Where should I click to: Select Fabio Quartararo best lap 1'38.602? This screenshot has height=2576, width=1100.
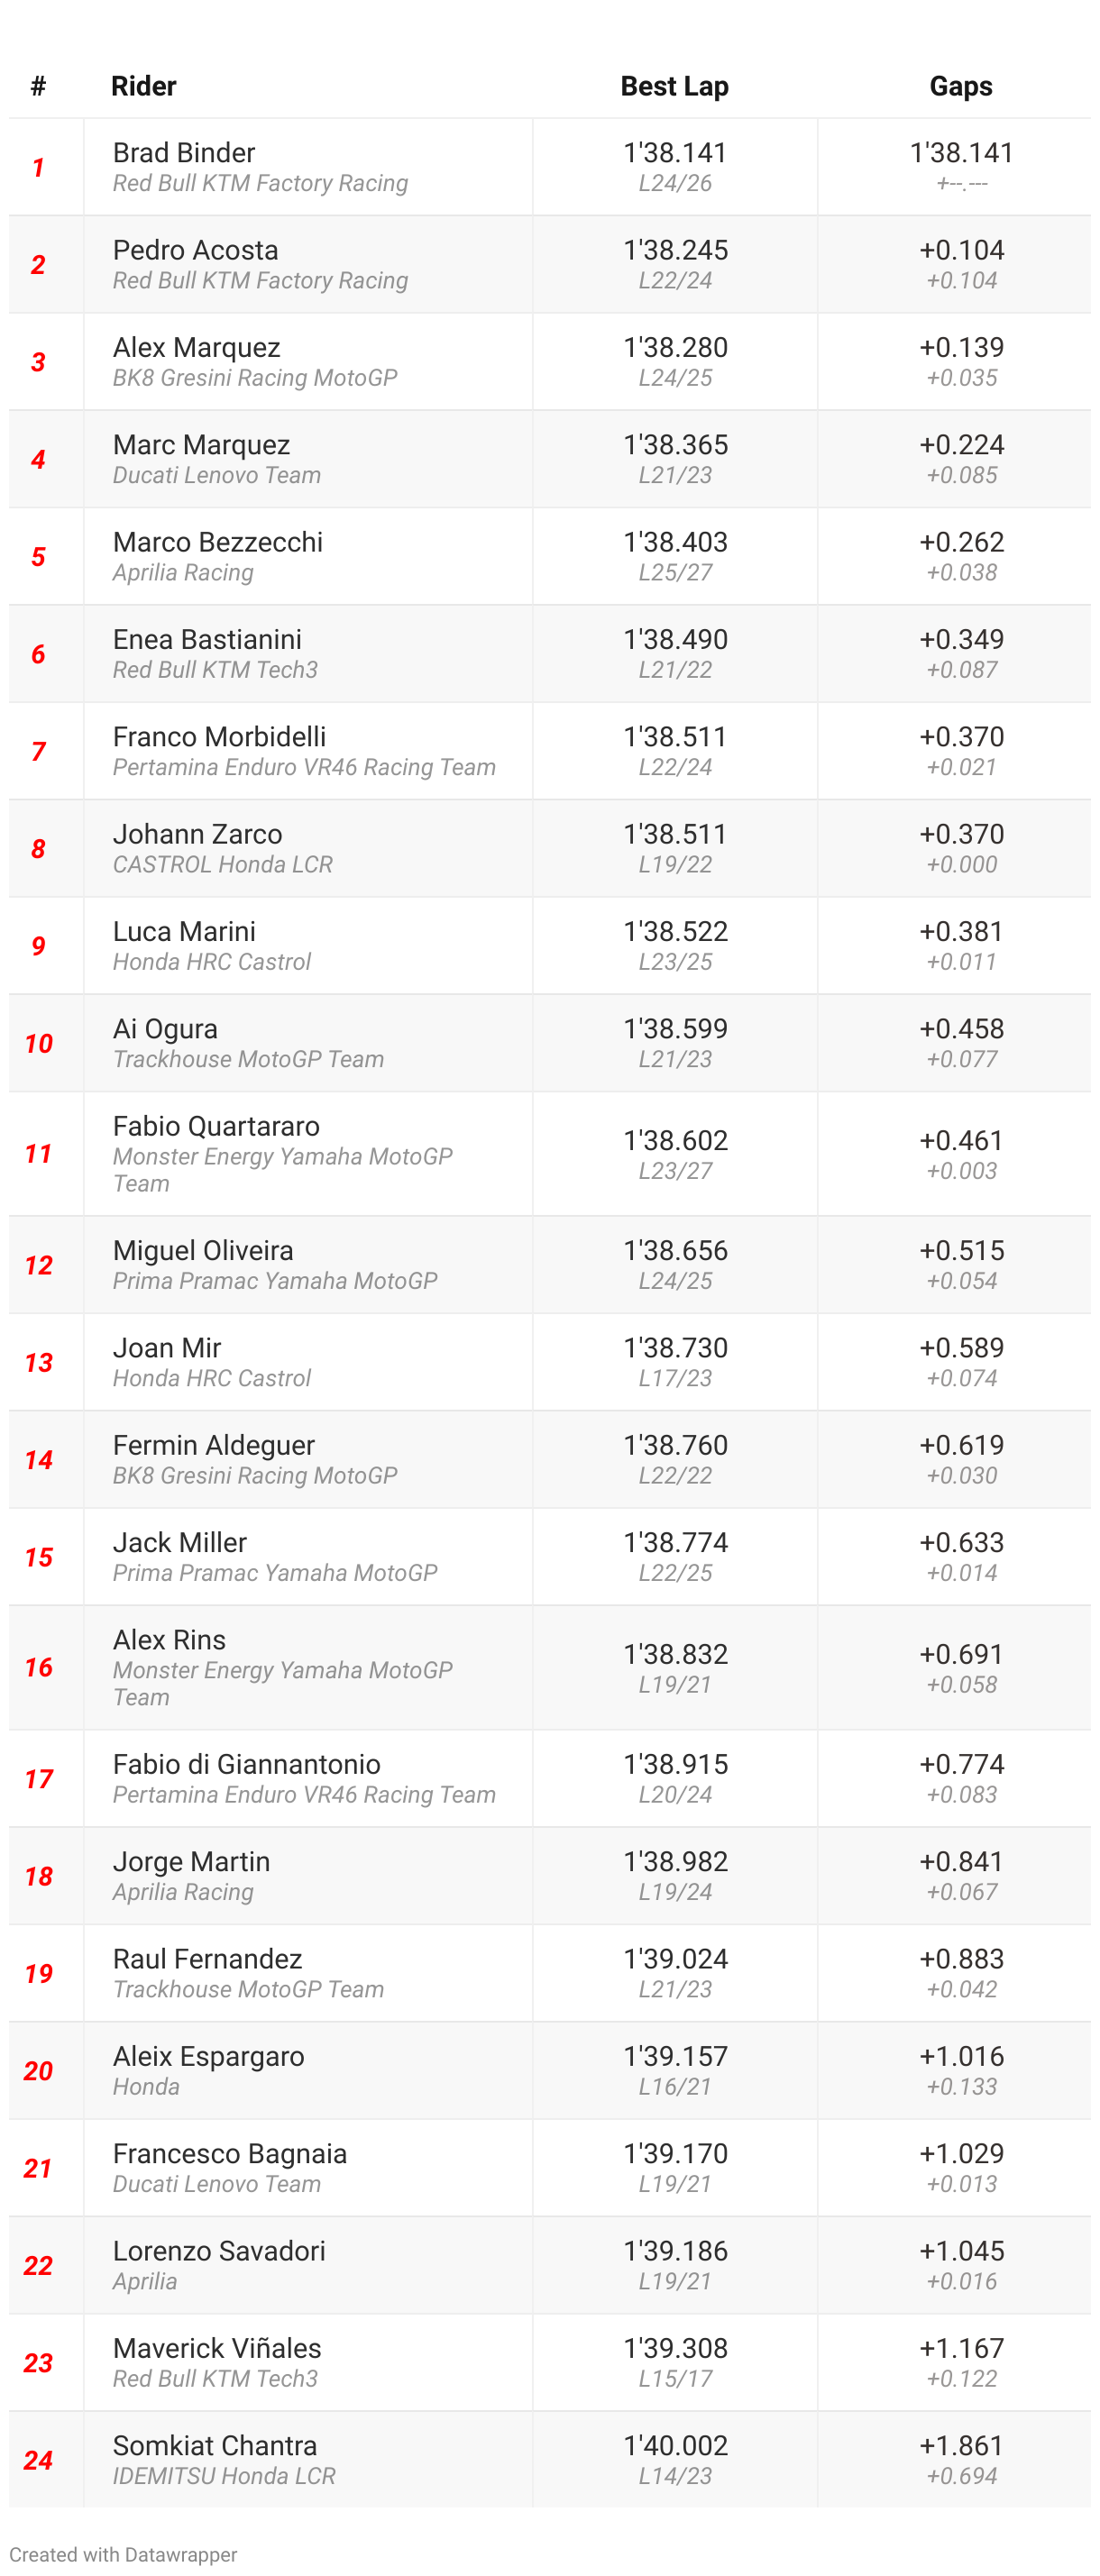pos(675,1140)
